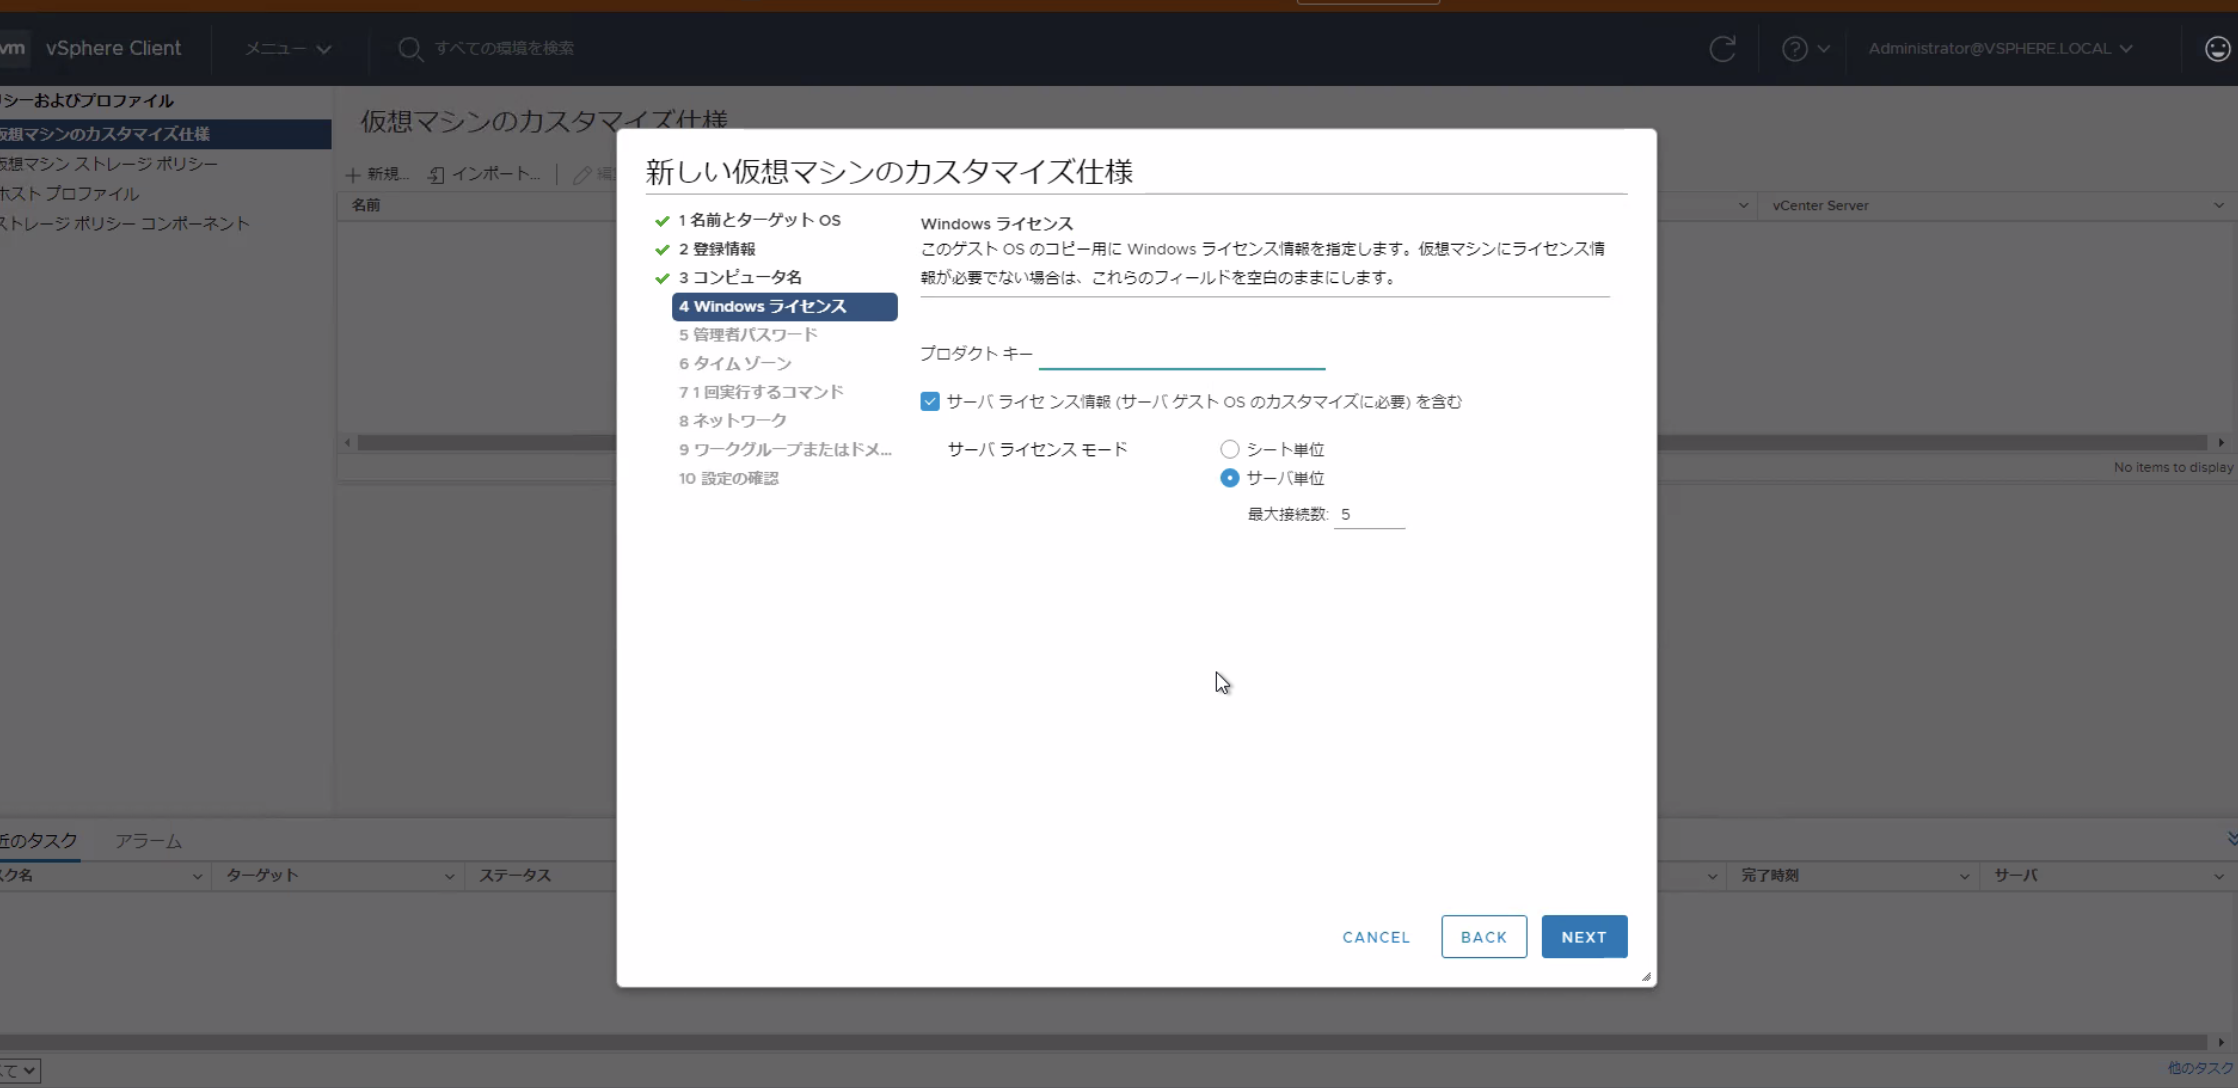Click the search magnifier in the top bar
The height and width of the screenshot is (1088, 2238).
click(410, 48)
